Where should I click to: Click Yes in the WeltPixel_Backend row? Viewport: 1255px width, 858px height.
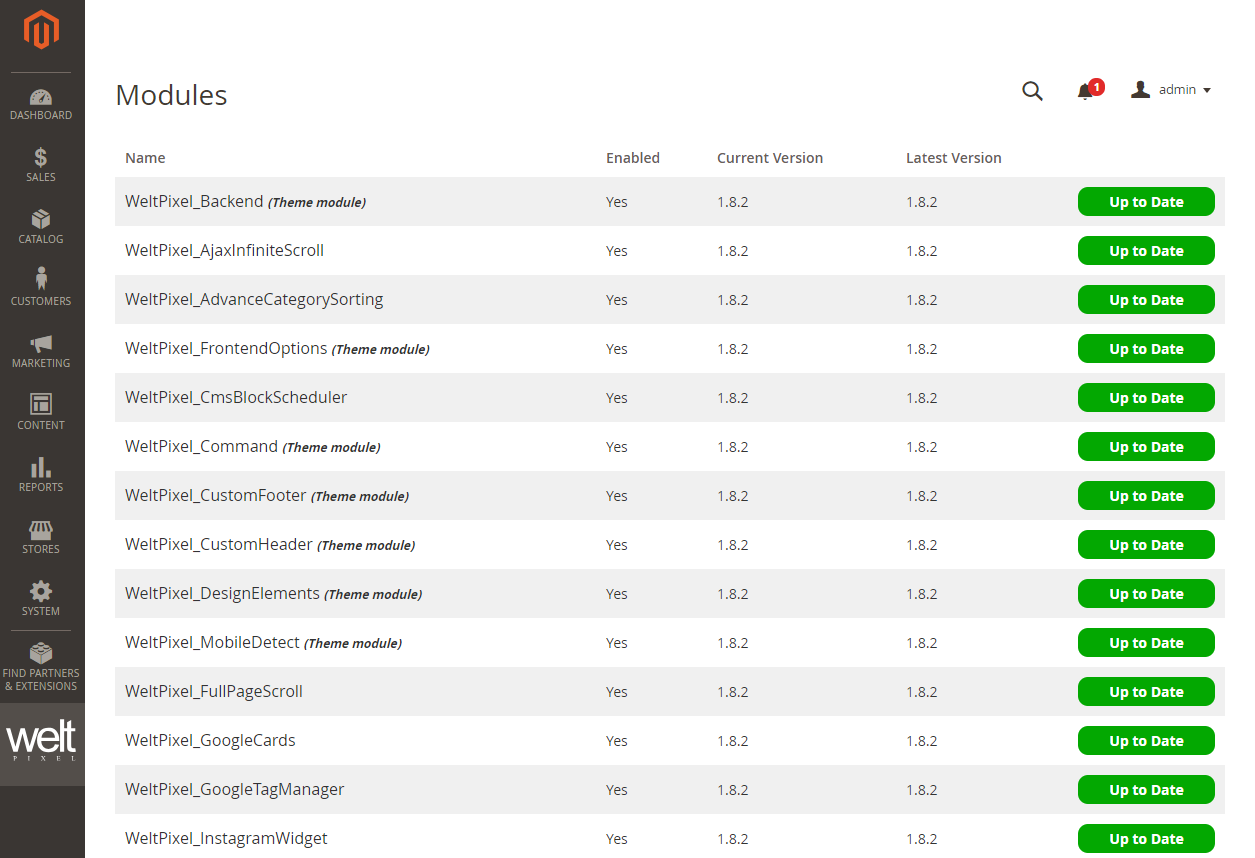click(617, 202)
